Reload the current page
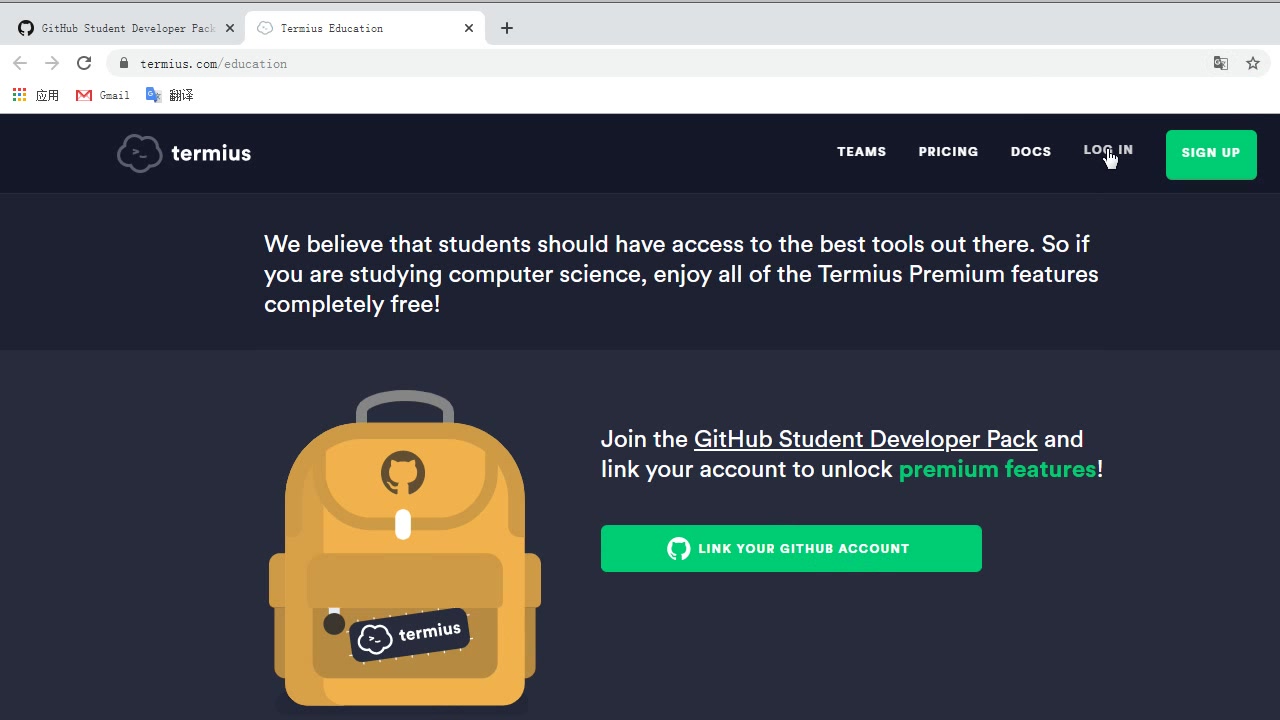Viewport: 1280px width, 720px height. (84, 62)
